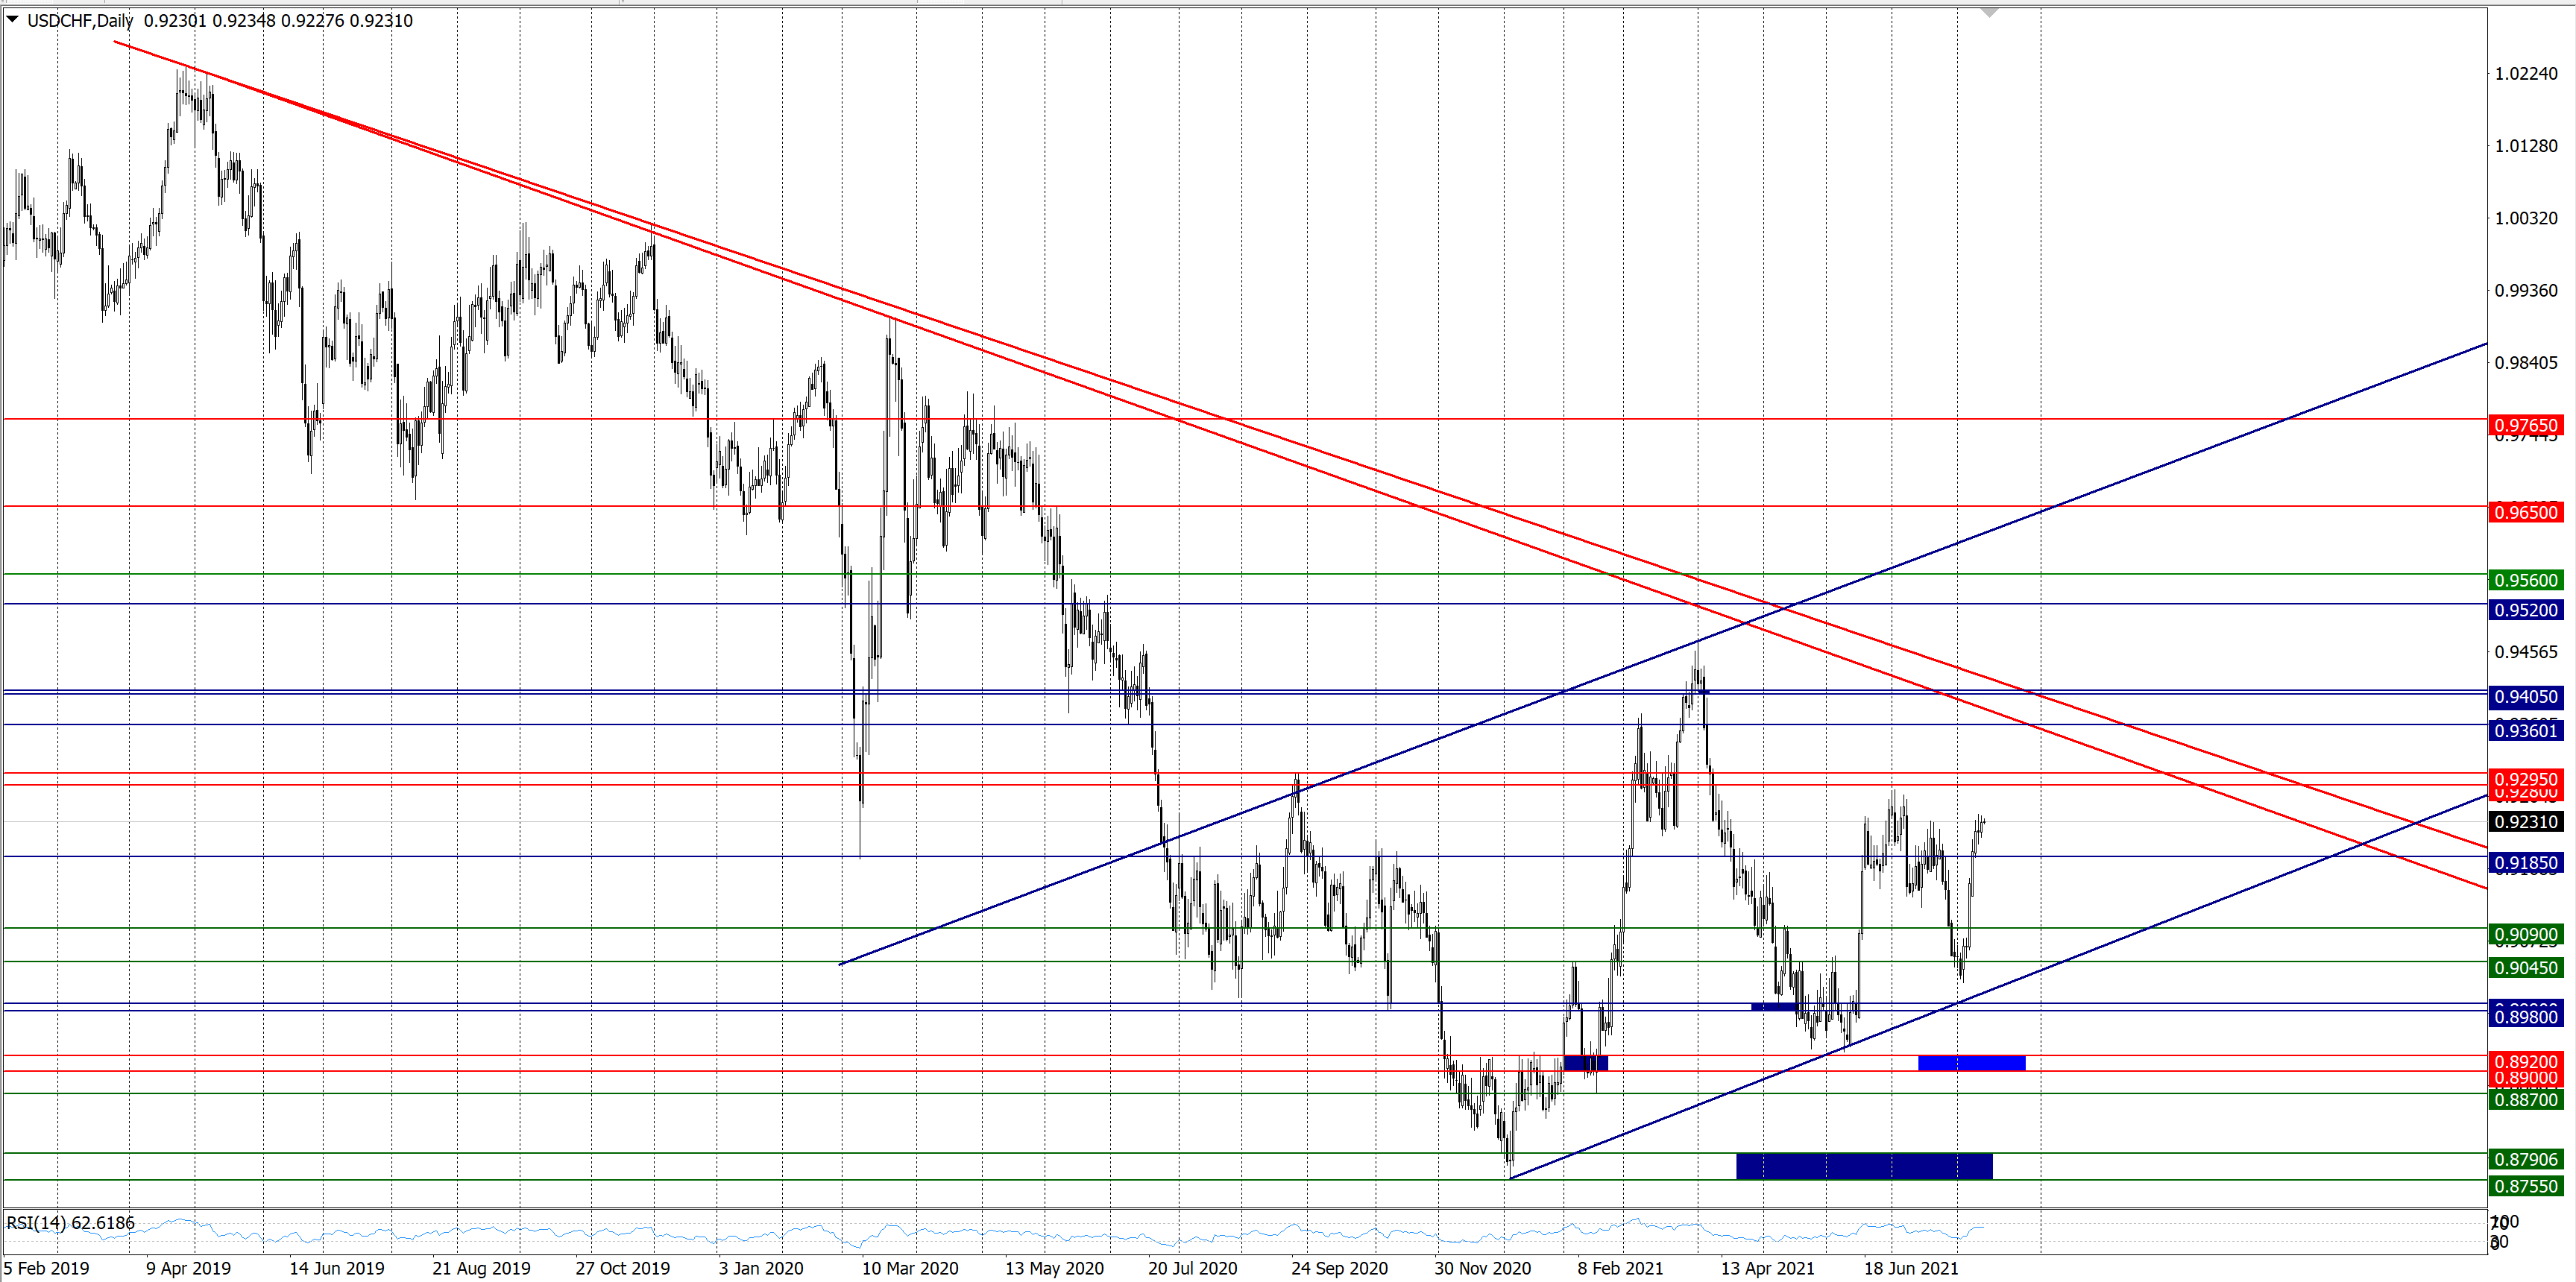Open the dropdown triangle beside USDCHF,Daily
This screenshot has height=1282, width=2576.
[13, 19]
